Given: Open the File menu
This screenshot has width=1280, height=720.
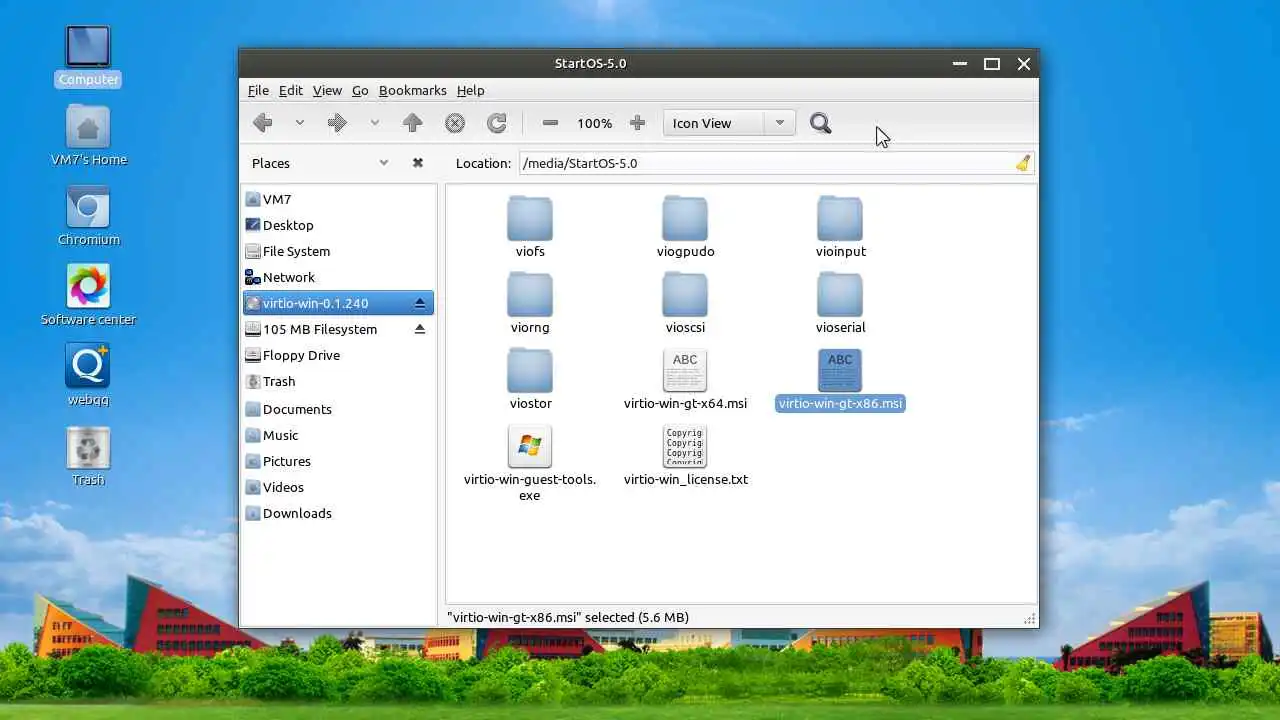Looking at the screenshot, I should [x=258, y=90].
